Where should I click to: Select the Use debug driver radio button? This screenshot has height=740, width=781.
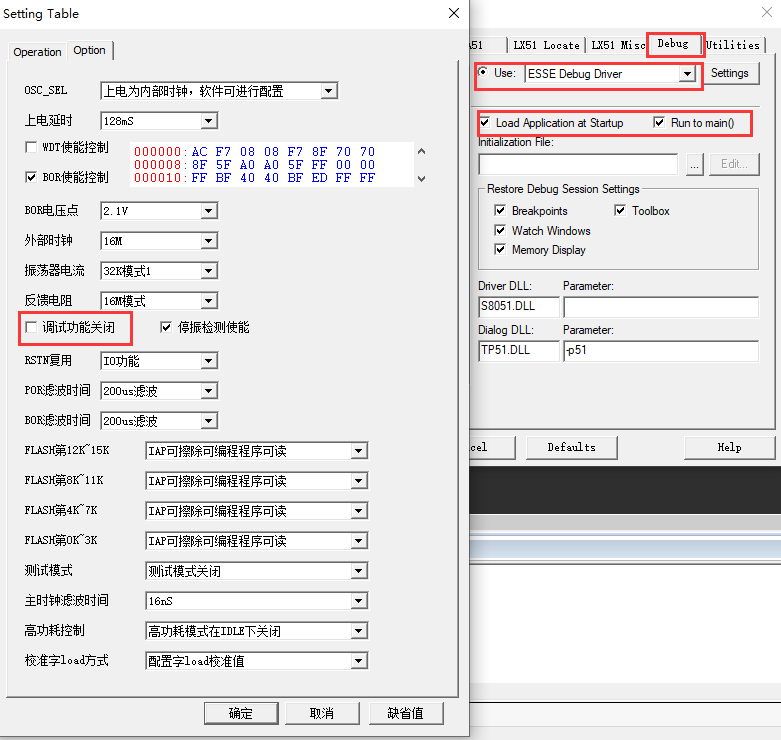tap(483, 72)
